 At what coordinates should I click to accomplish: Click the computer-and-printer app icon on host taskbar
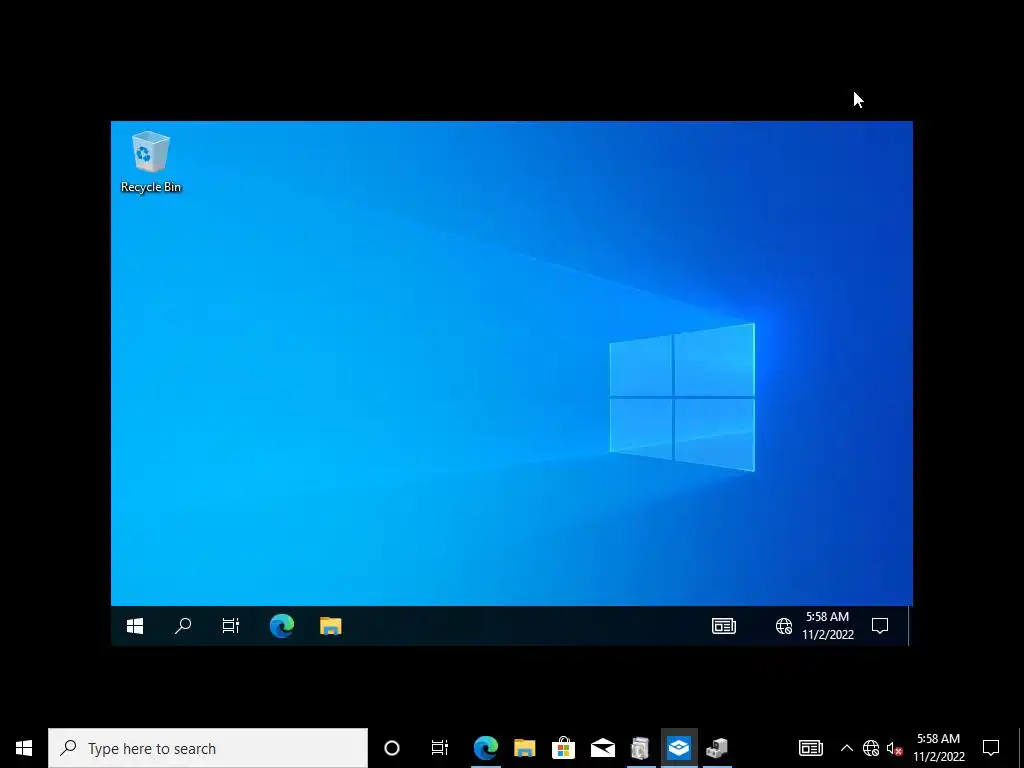(717, 748)
